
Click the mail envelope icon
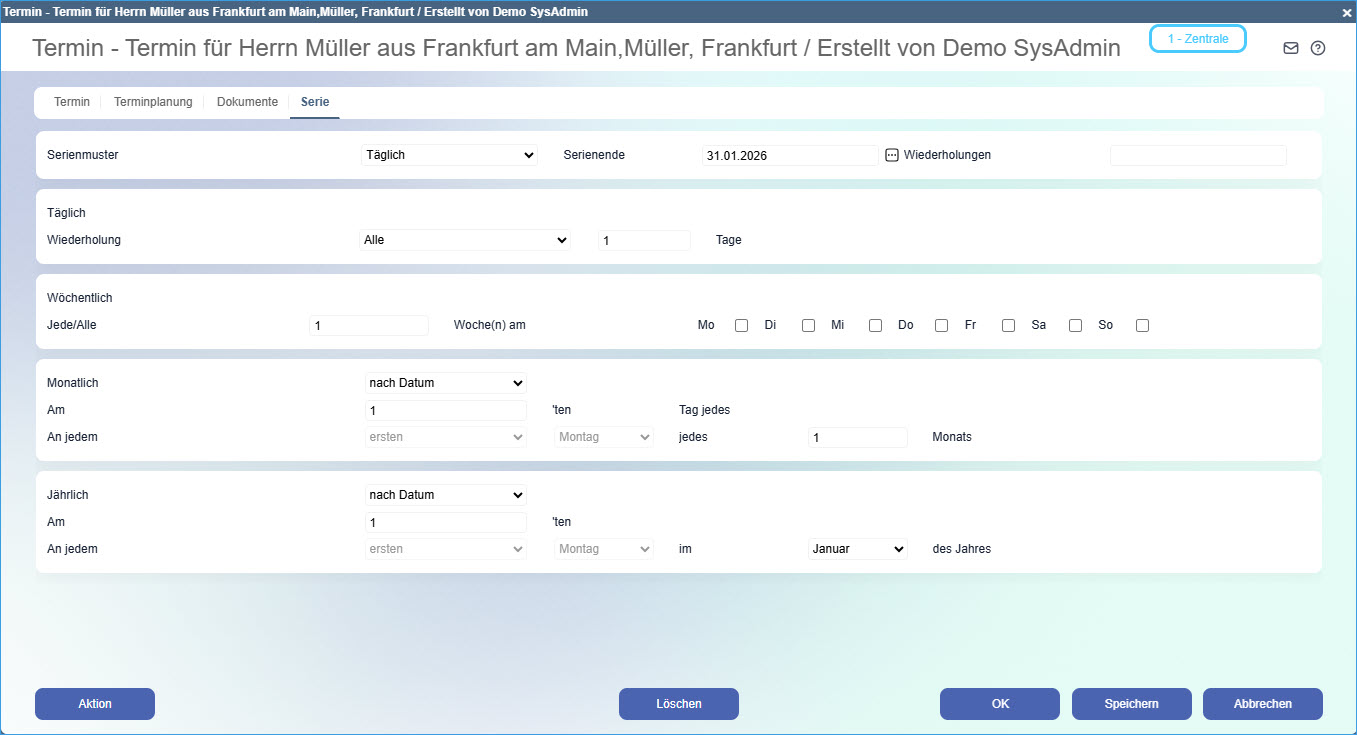(1291, 48)
